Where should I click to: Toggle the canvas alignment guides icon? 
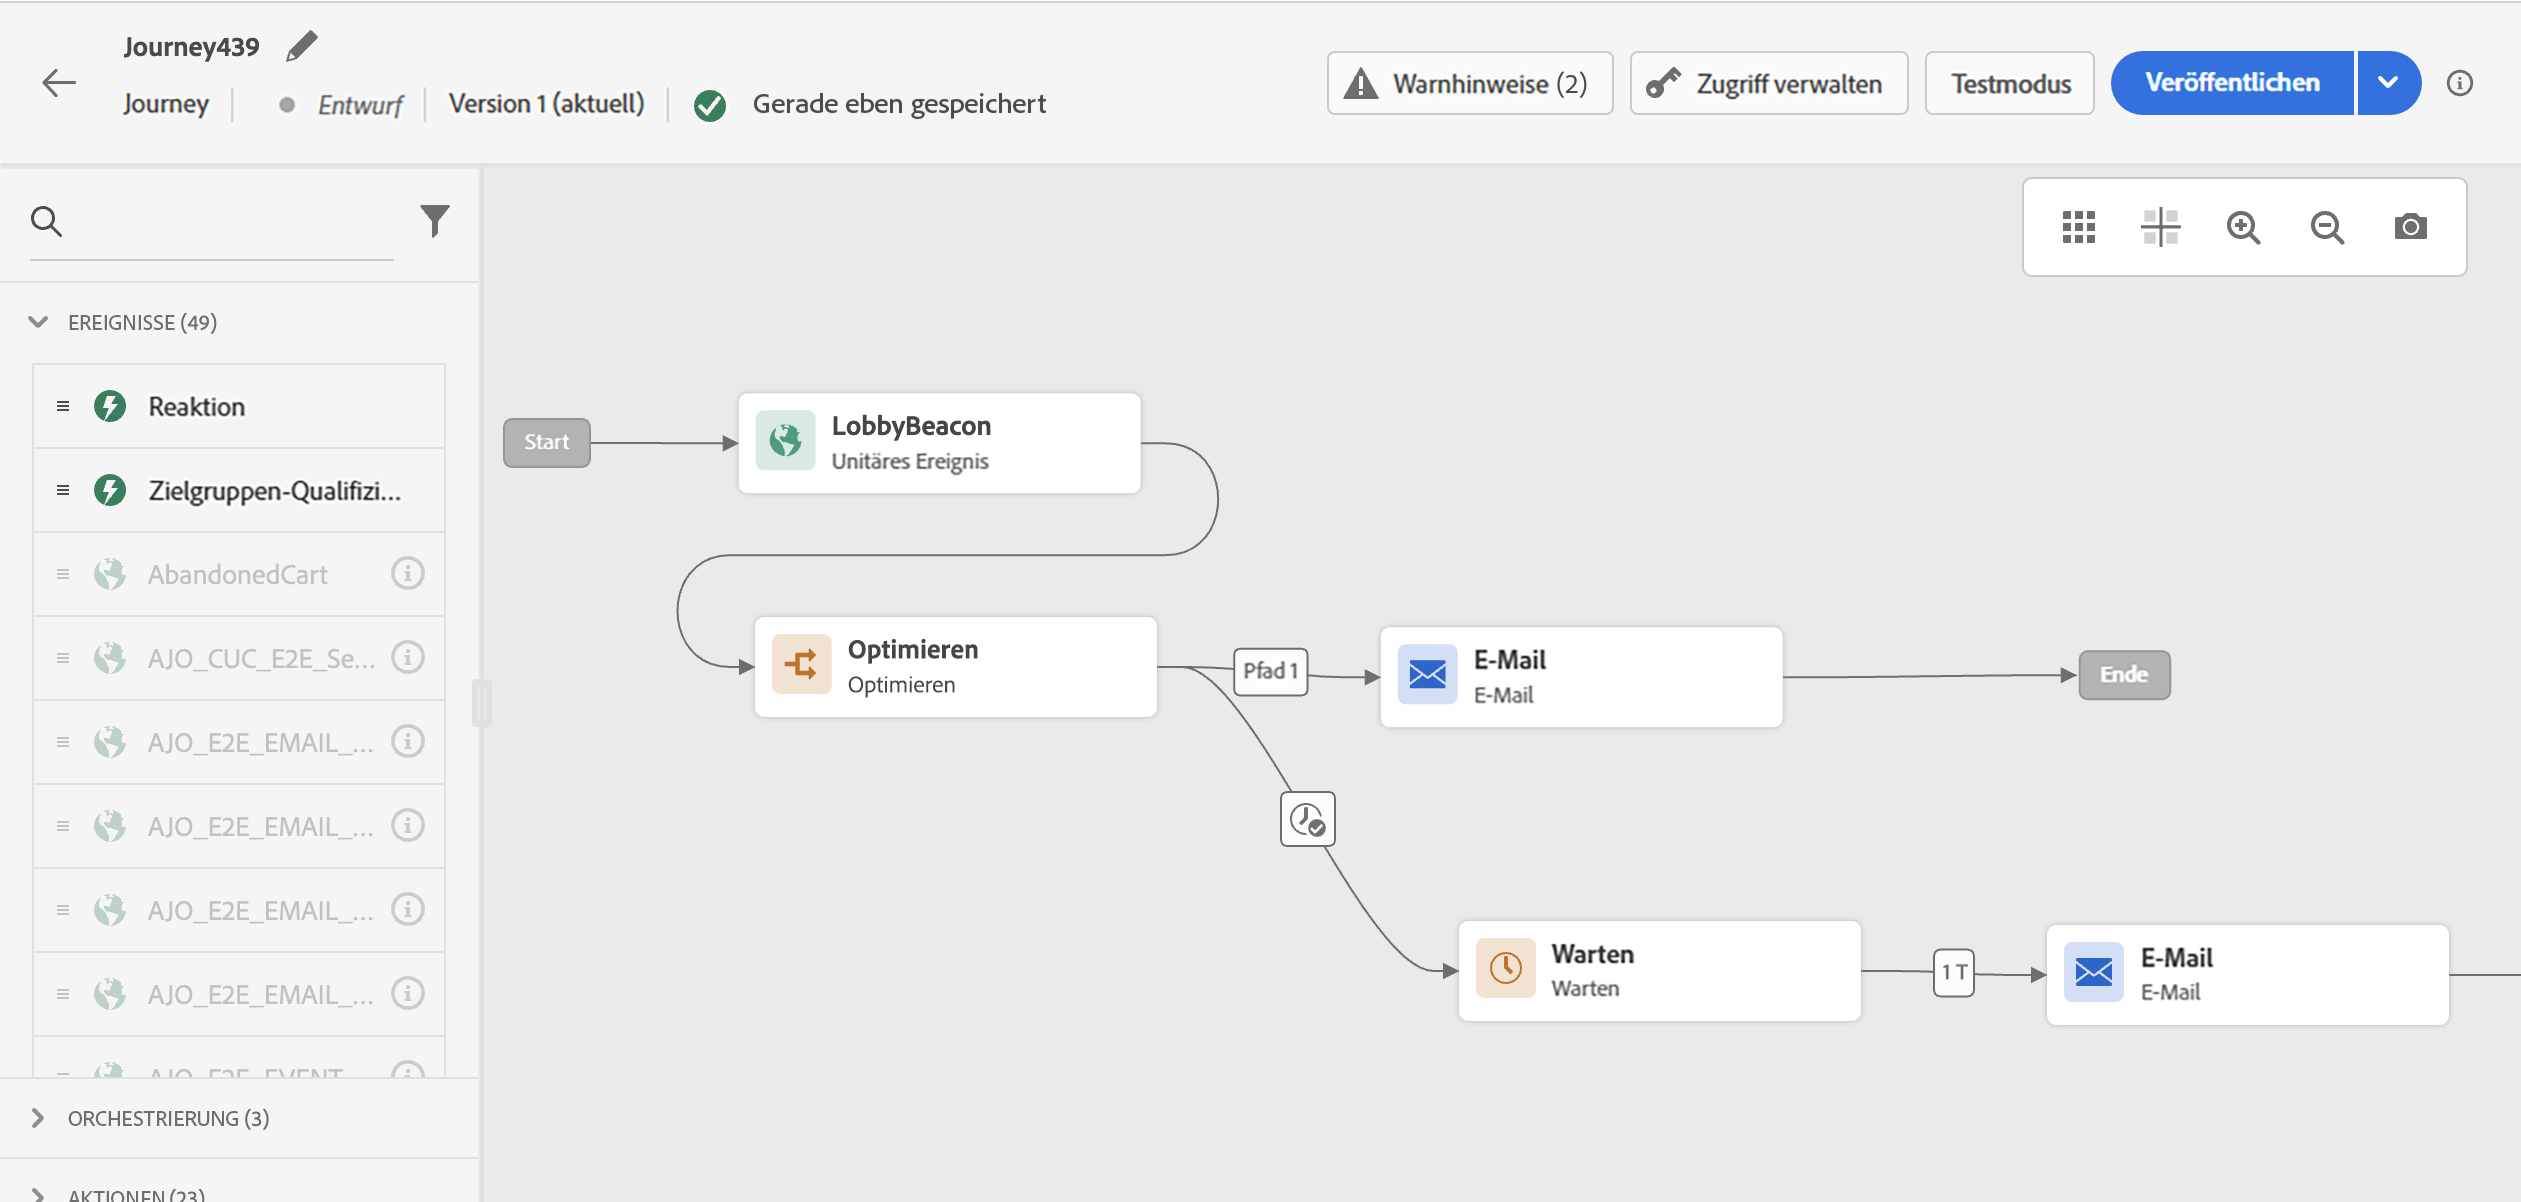coord(2160,227)
